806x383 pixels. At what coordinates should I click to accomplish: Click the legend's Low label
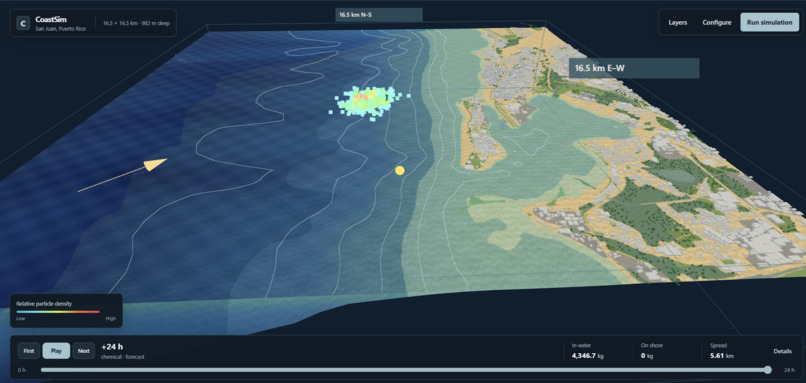point(20,319)
